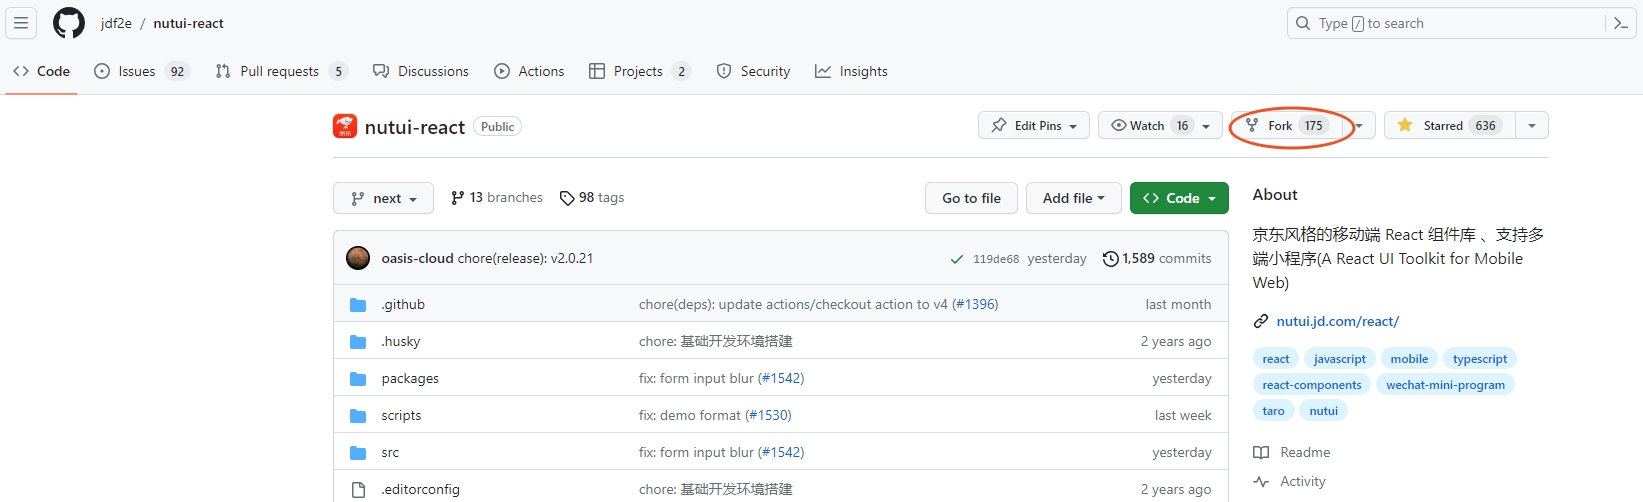Expand the green Code dropdown
Viewport: 1643px width, 502px height.
(1179, 198)
